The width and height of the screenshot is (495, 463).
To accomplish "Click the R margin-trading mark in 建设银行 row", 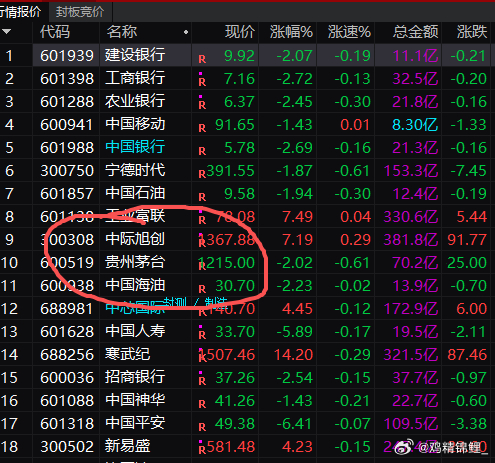I will point(202,59).
